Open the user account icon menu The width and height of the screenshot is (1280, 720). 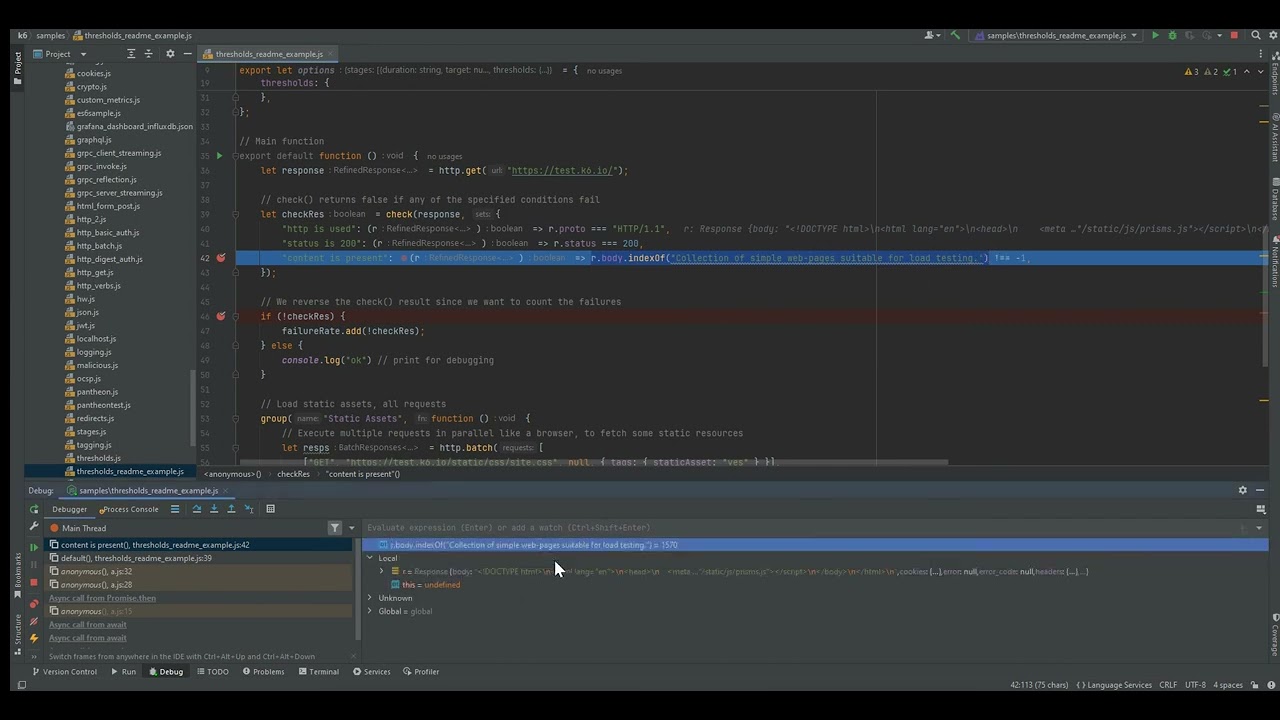point(933,36)
